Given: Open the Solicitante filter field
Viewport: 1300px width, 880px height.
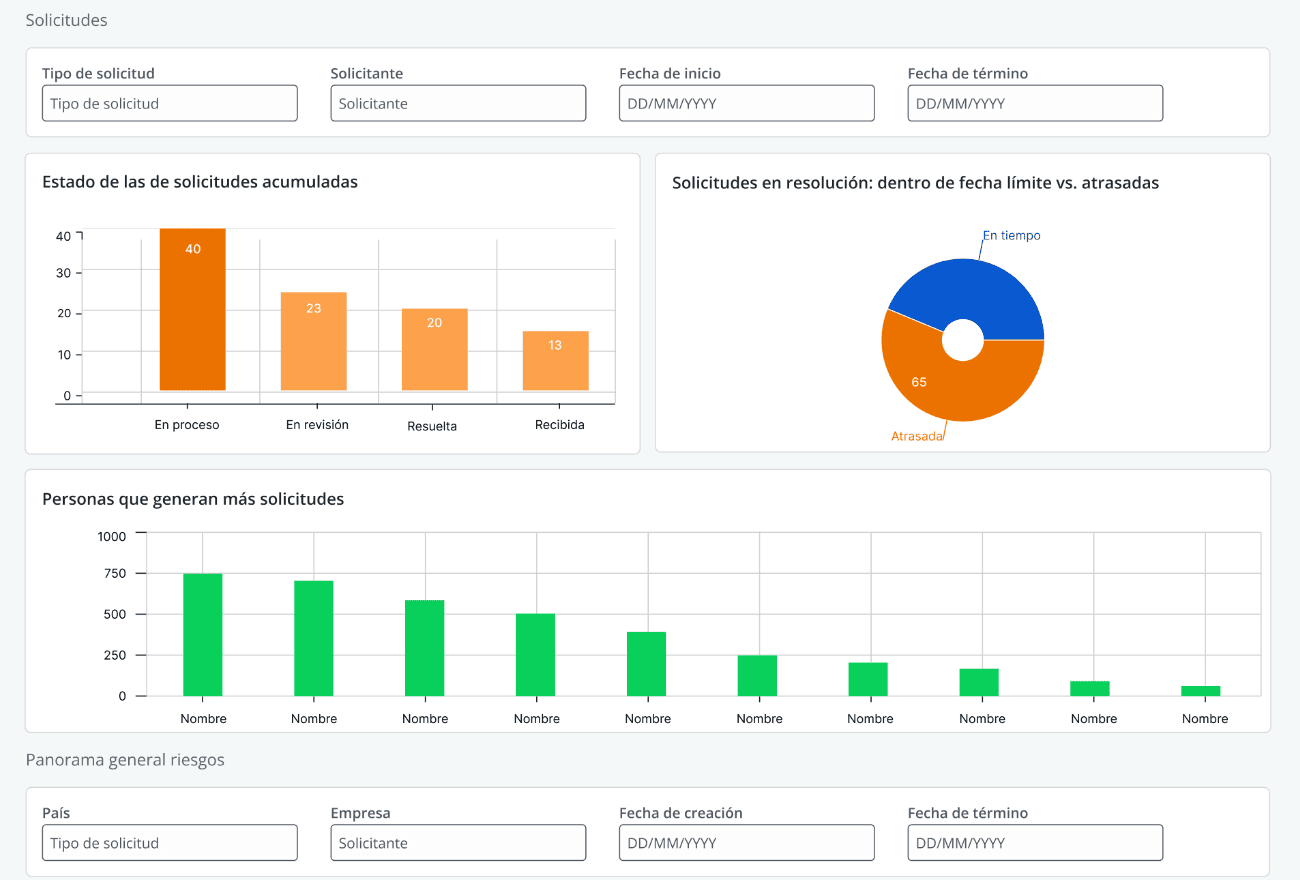Looking at the screenshot, I should pyautogui.click(x=458, y=104).
